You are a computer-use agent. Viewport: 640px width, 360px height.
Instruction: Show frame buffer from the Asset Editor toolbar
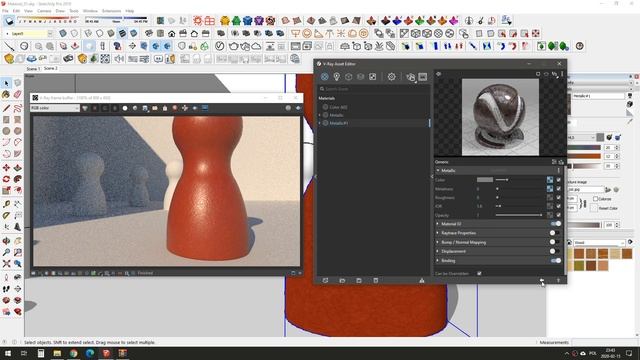(423, 77)
